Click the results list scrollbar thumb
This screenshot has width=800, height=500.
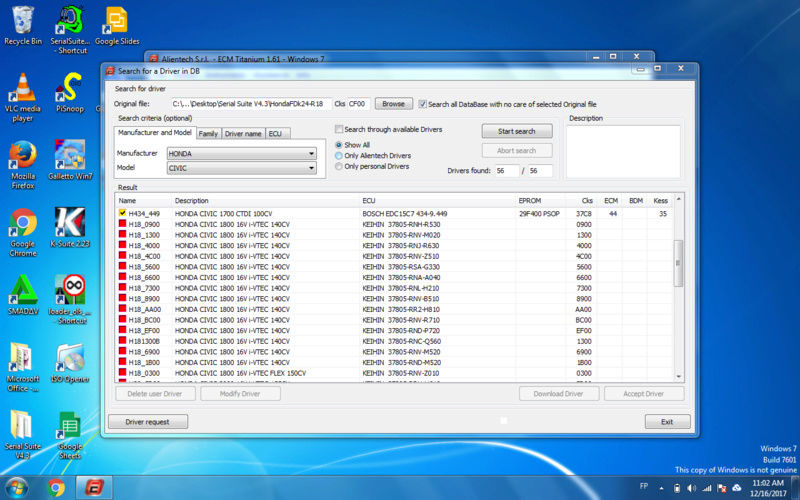(678, 263)
